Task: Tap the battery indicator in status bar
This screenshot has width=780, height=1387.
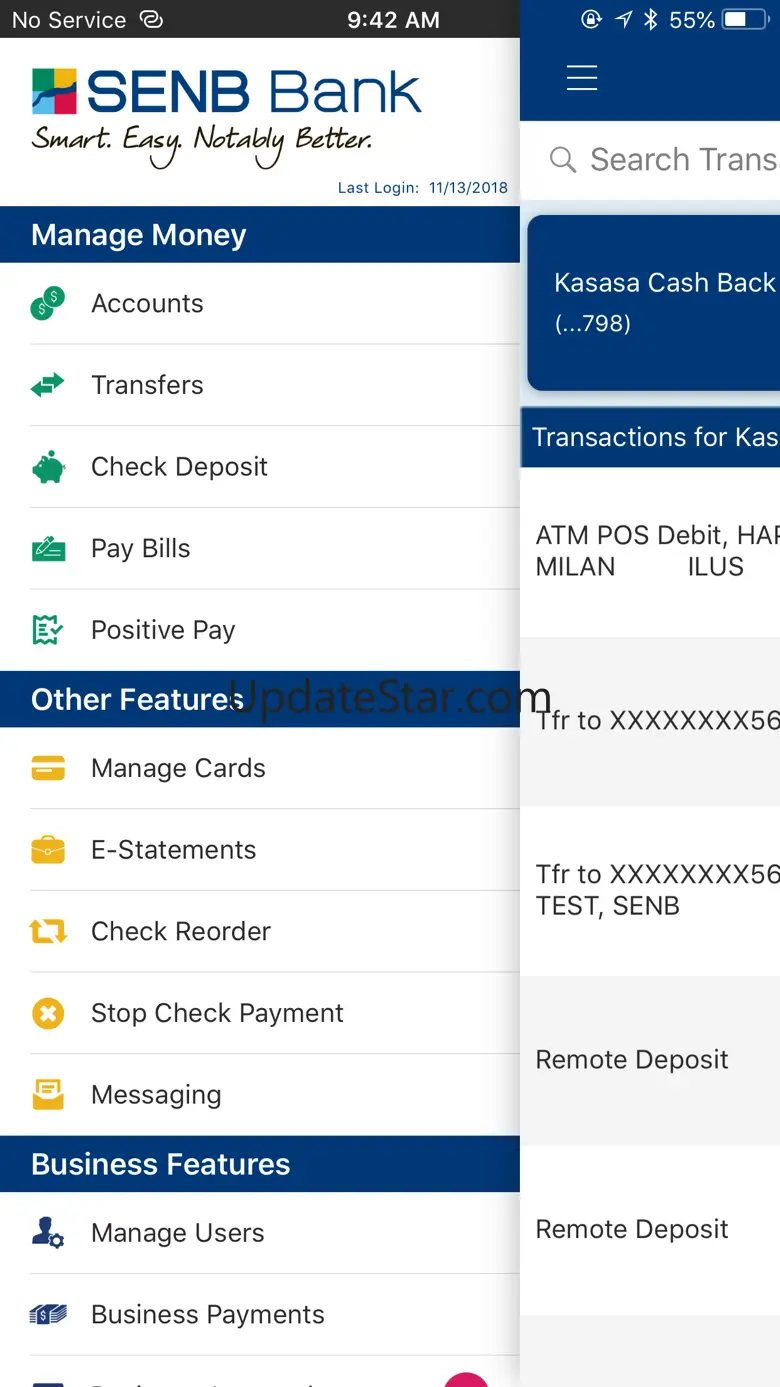Action: 745,19
